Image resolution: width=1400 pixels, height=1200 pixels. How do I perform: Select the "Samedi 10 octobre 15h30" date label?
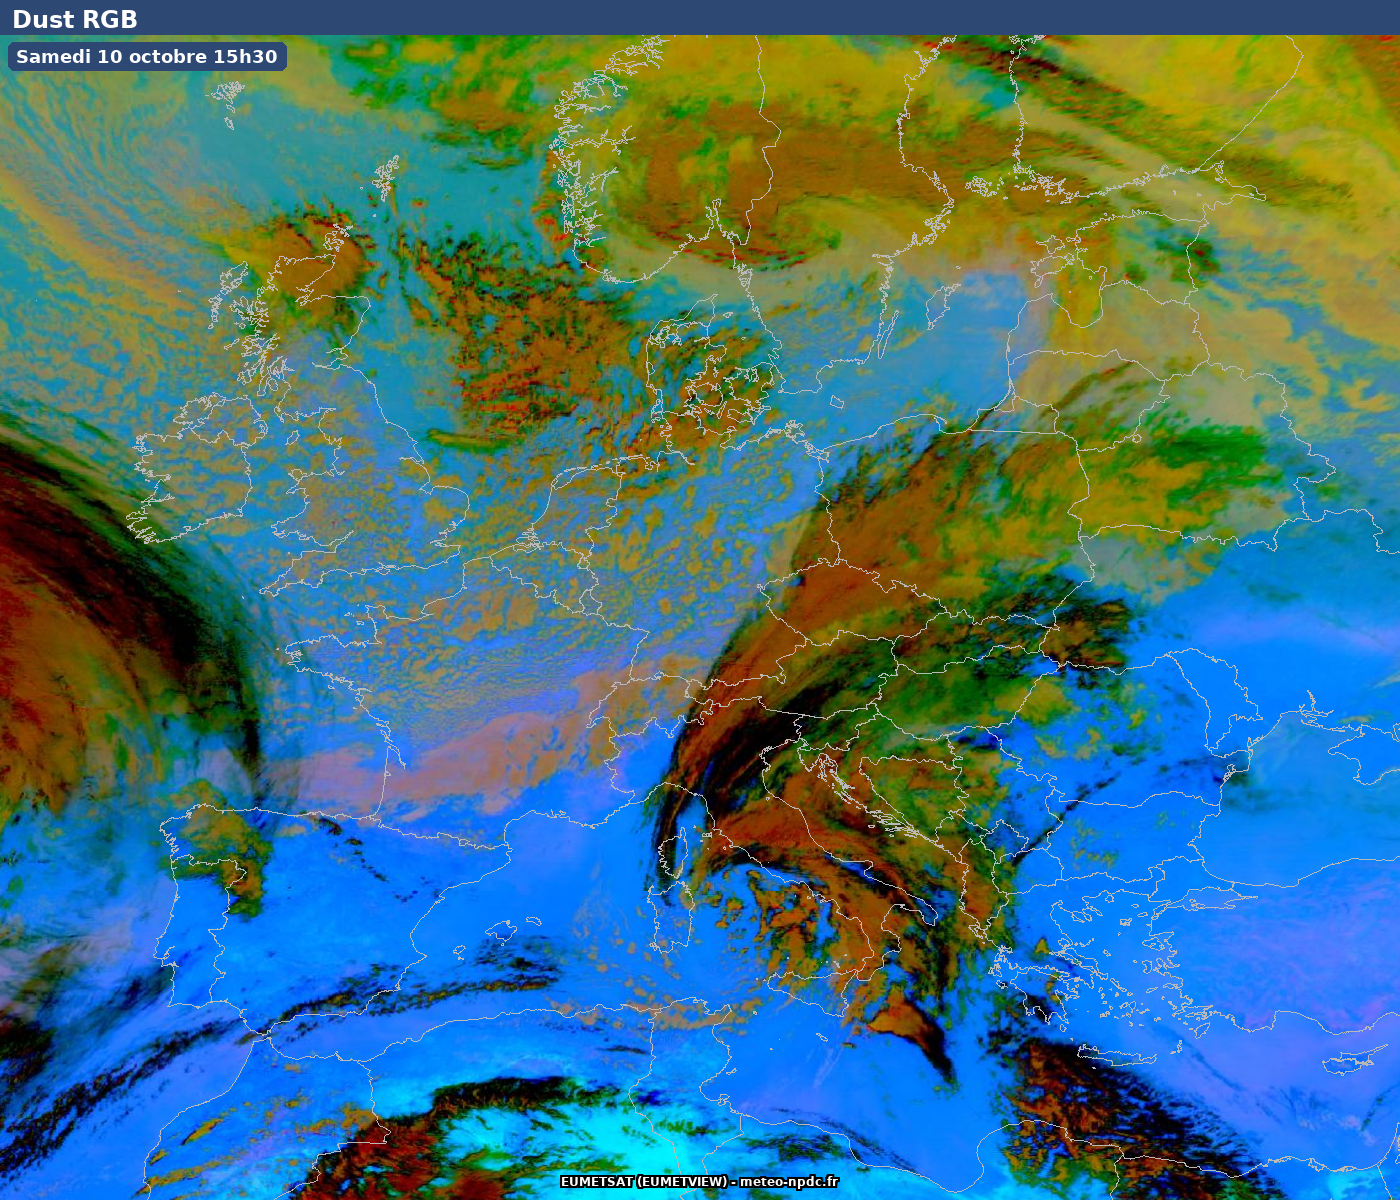(147, 57)
